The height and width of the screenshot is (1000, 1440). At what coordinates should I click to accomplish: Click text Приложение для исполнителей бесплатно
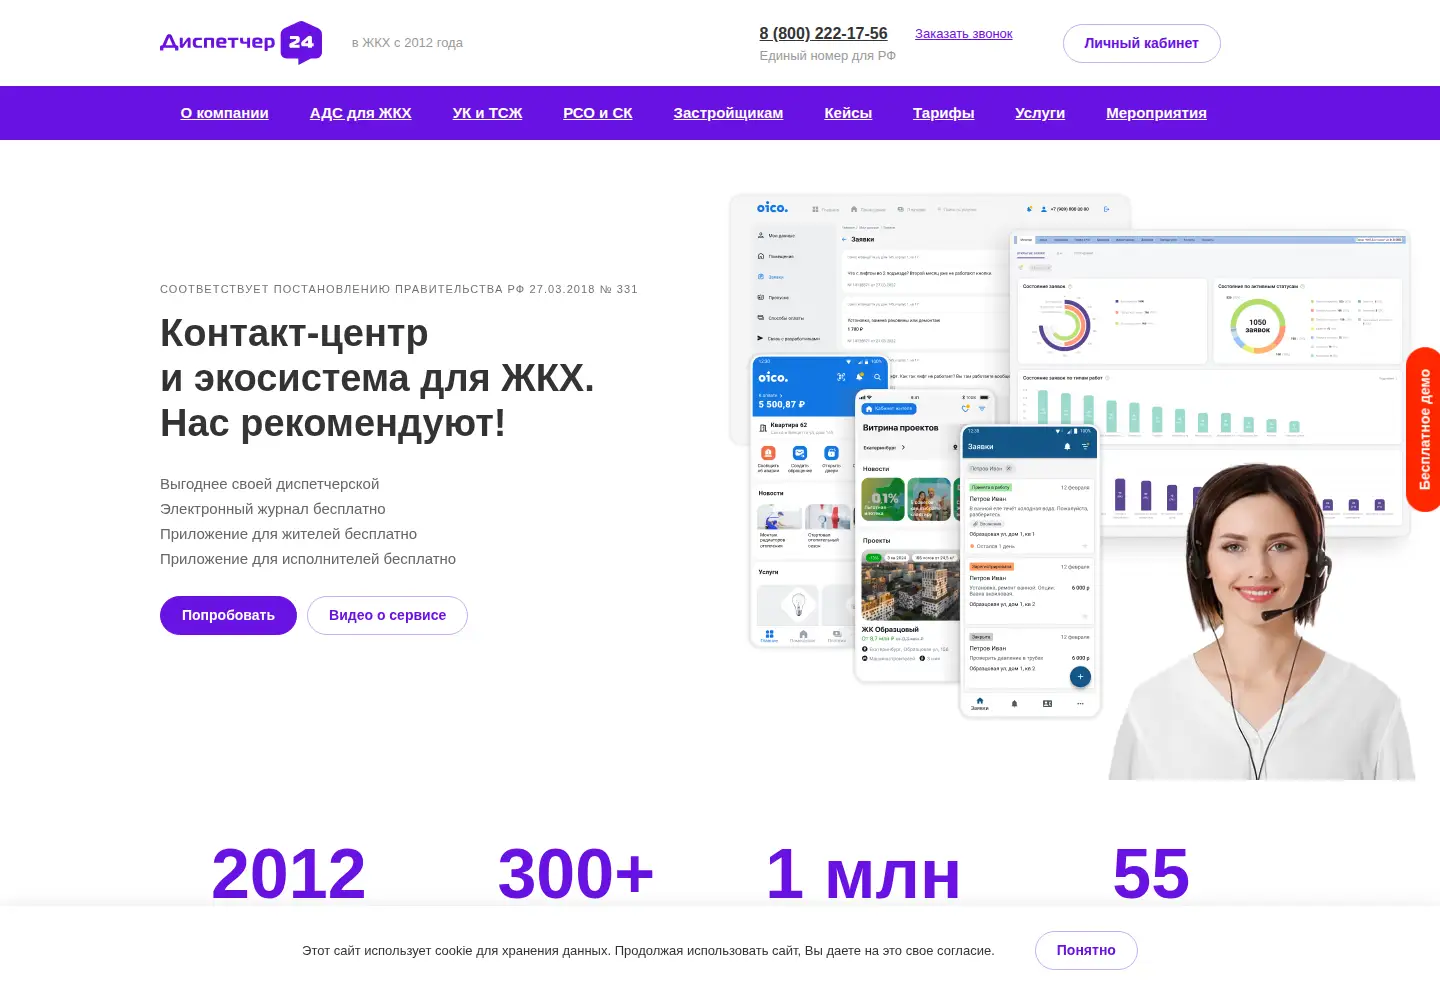(x=308, y=559)
